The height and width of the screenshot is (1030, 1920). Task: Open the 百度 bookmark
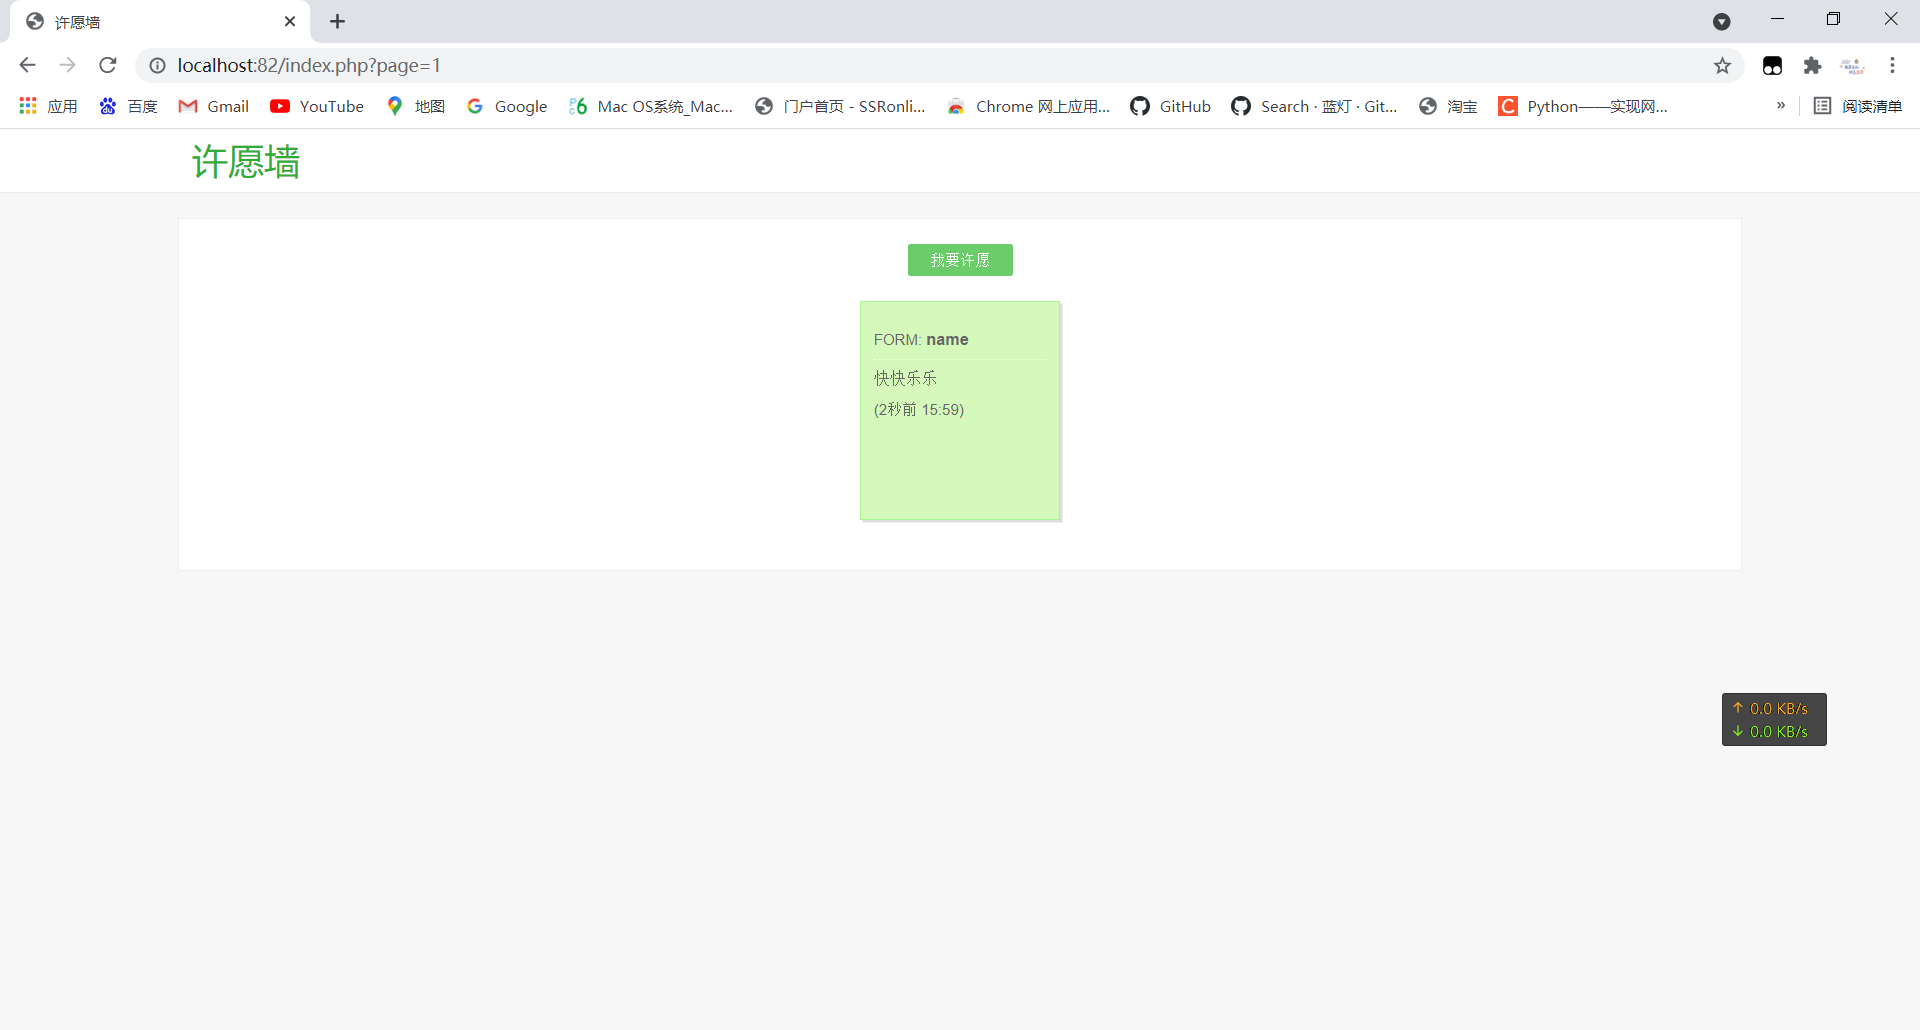point(128,106)
